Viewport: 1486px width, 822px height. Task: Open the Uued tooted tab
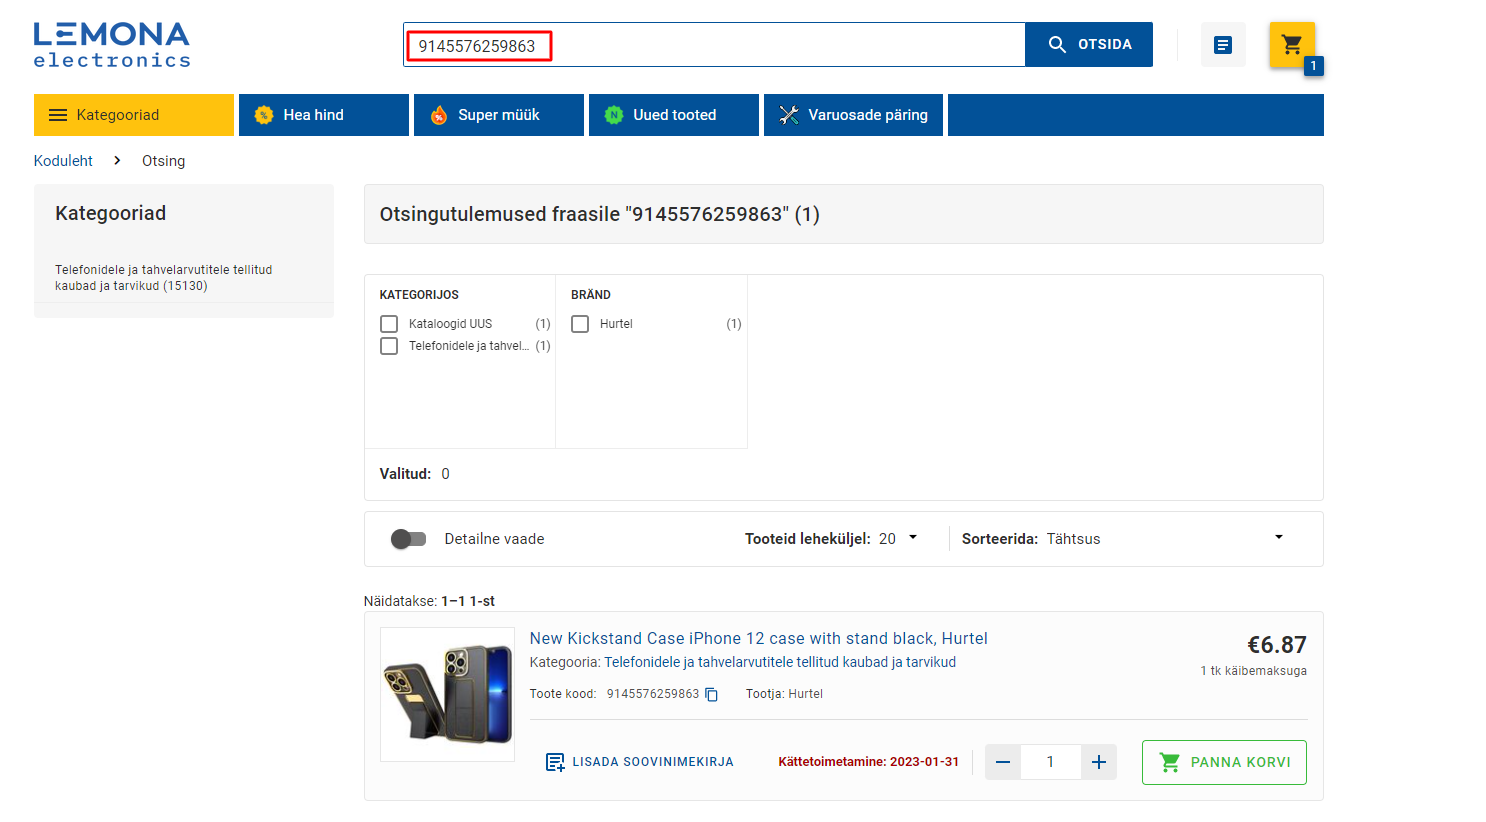[x=674, y=115]
